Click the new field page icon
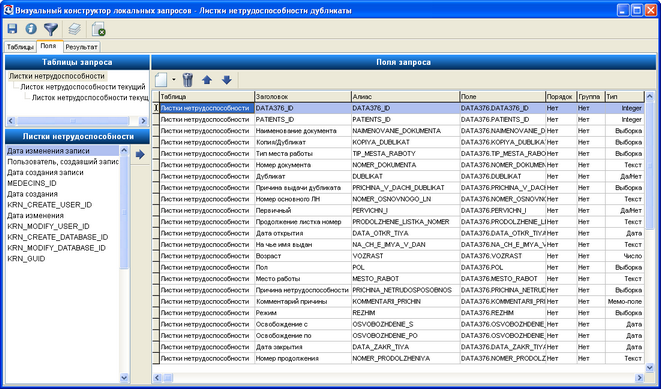The height and width of the screenshot is (389, 661). click(161, 79)
